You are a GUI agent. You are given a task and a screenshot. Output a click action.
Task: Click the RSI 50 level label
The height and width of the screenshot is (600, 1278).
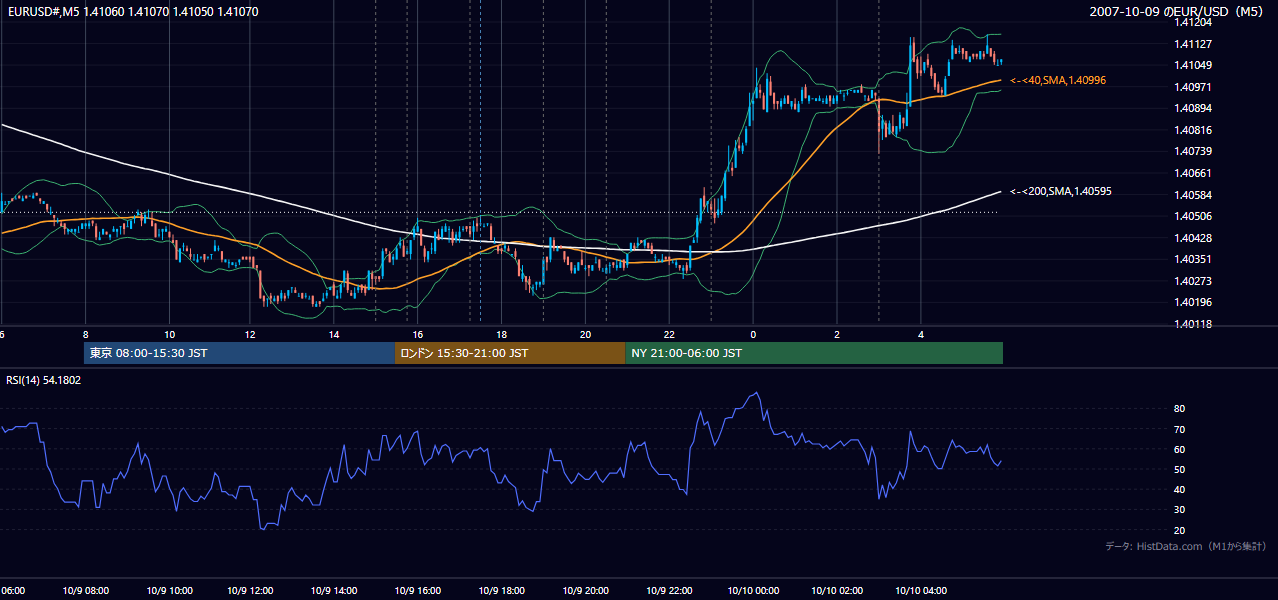[1180, 469]
